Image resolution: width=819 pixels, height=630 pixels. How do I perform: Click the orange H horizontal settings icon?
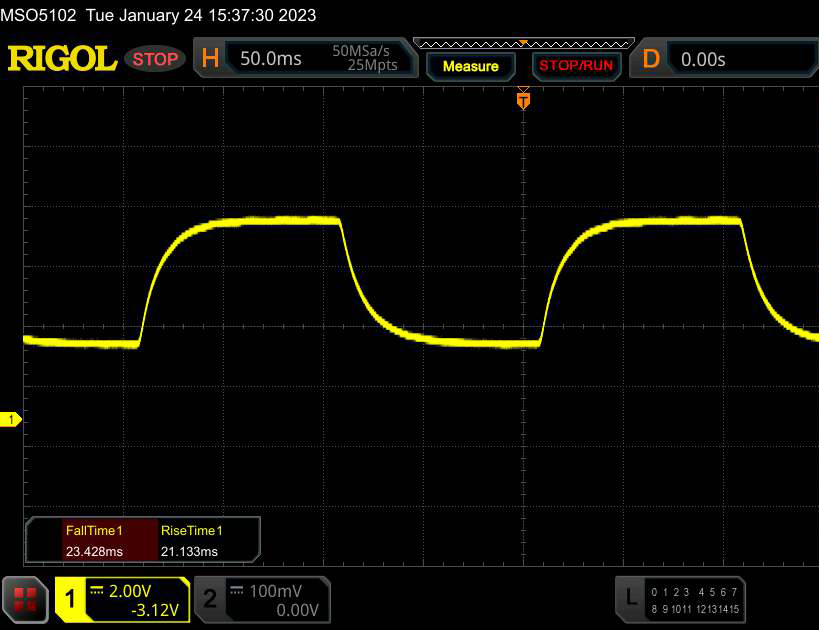coord(210,59)
